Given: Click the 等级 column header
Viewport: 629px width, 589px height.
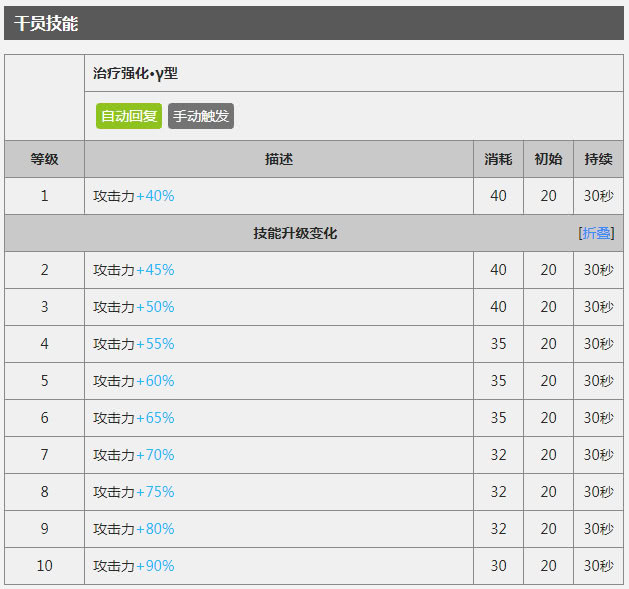Looking at the screenshot, I should point(45,159).
